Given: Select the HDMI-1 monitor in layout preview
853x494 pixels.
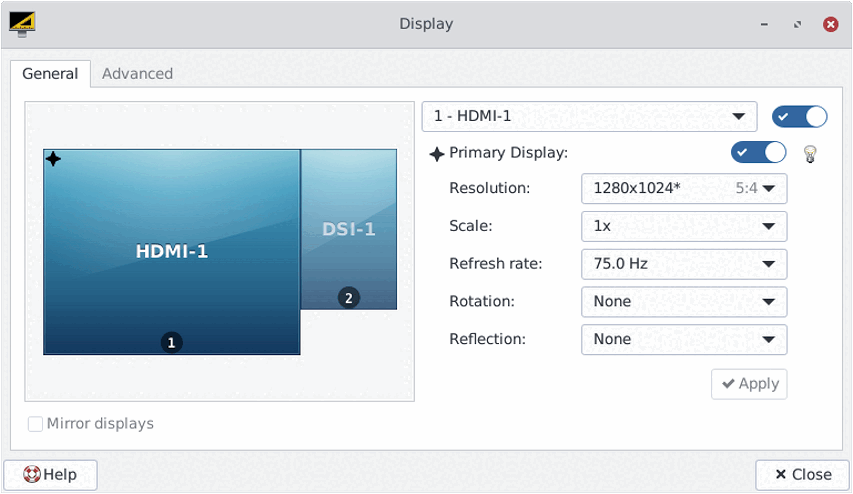Looking at the screenshot, I should pyautogui.click(x=171, y=252).
